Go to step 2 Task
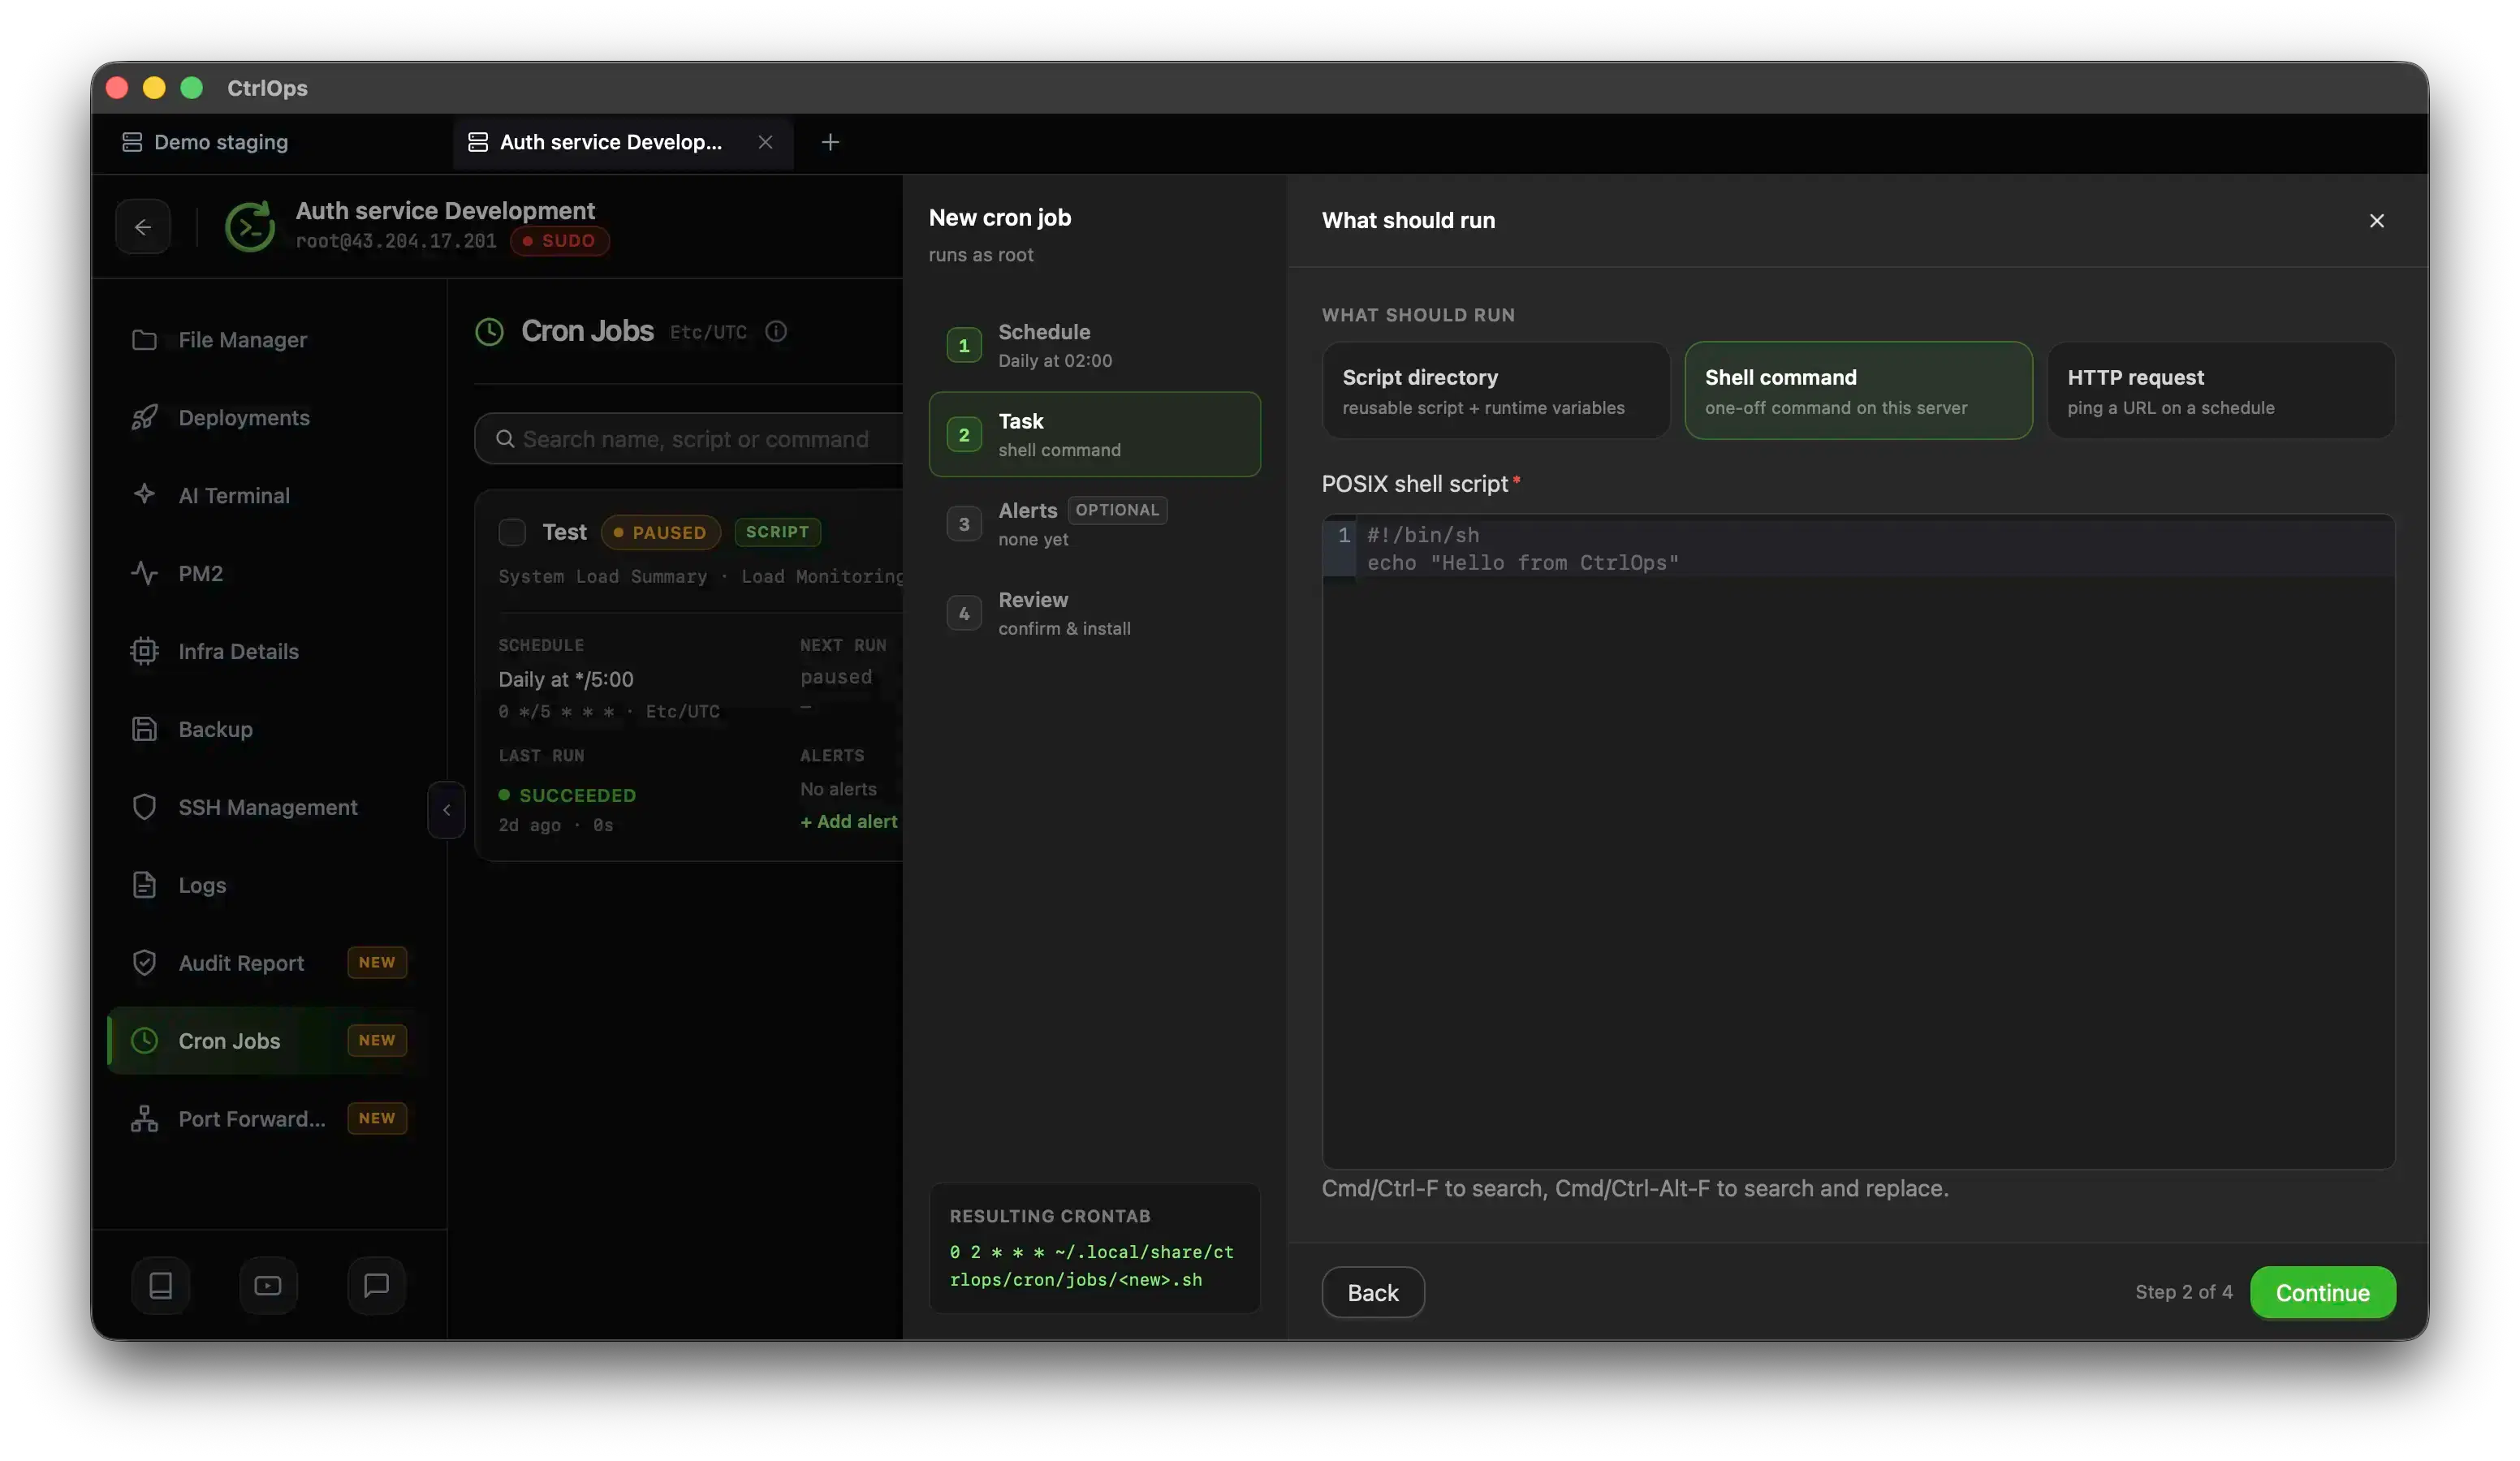 pyautogui.click(x=1095, y=434)
